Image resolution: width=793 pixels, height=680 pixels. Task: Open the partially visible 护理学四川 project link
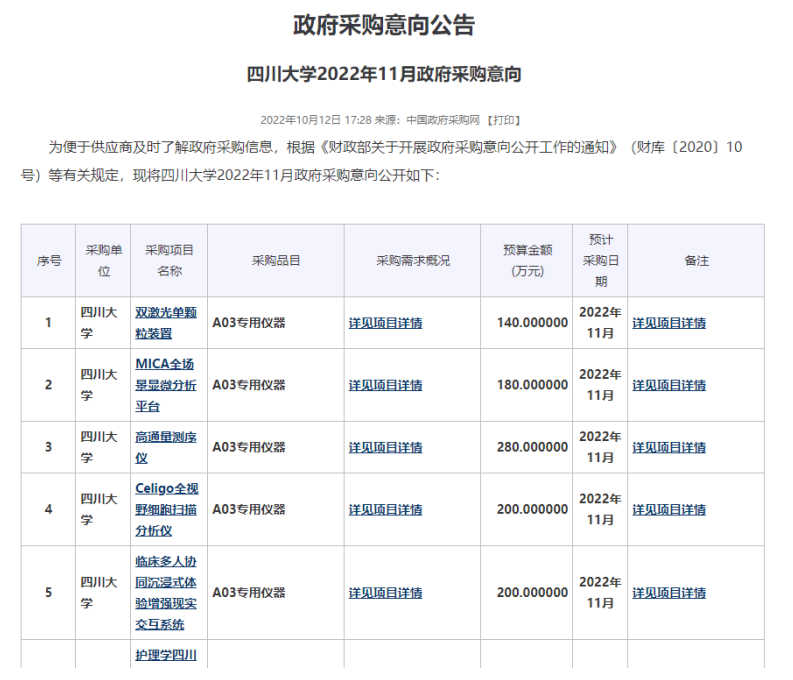point(166,655)
